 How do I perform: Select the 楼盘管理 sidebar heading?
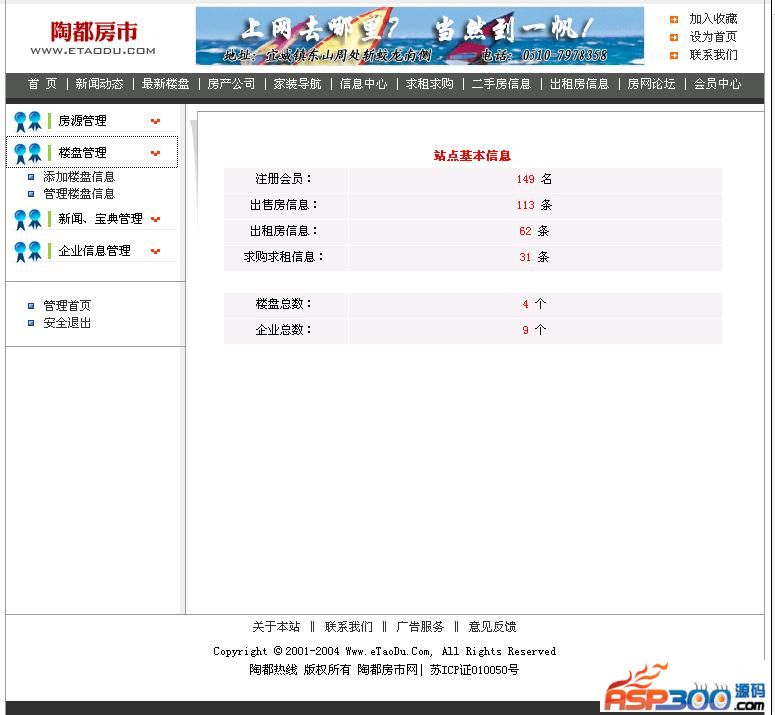coord(82,153)
